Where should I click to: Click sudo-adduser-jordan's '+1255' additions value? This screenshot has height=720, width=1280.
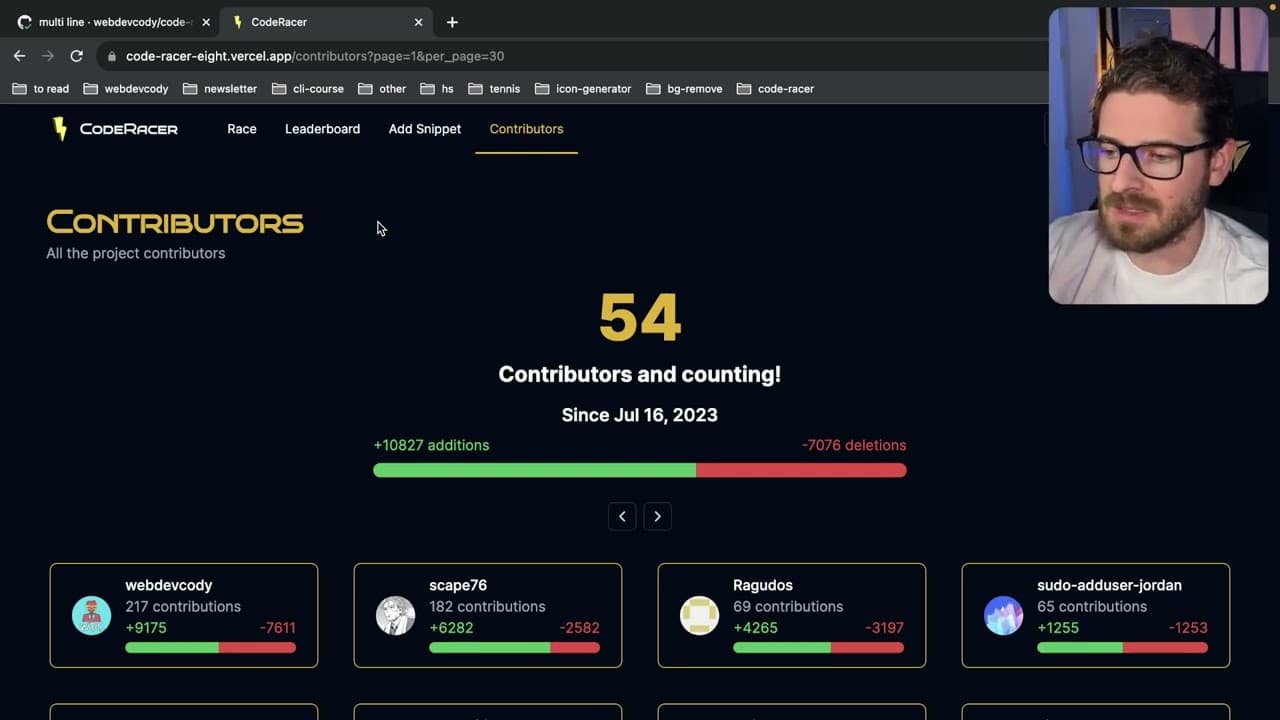pyautogui.click(x=1058, y=628)
